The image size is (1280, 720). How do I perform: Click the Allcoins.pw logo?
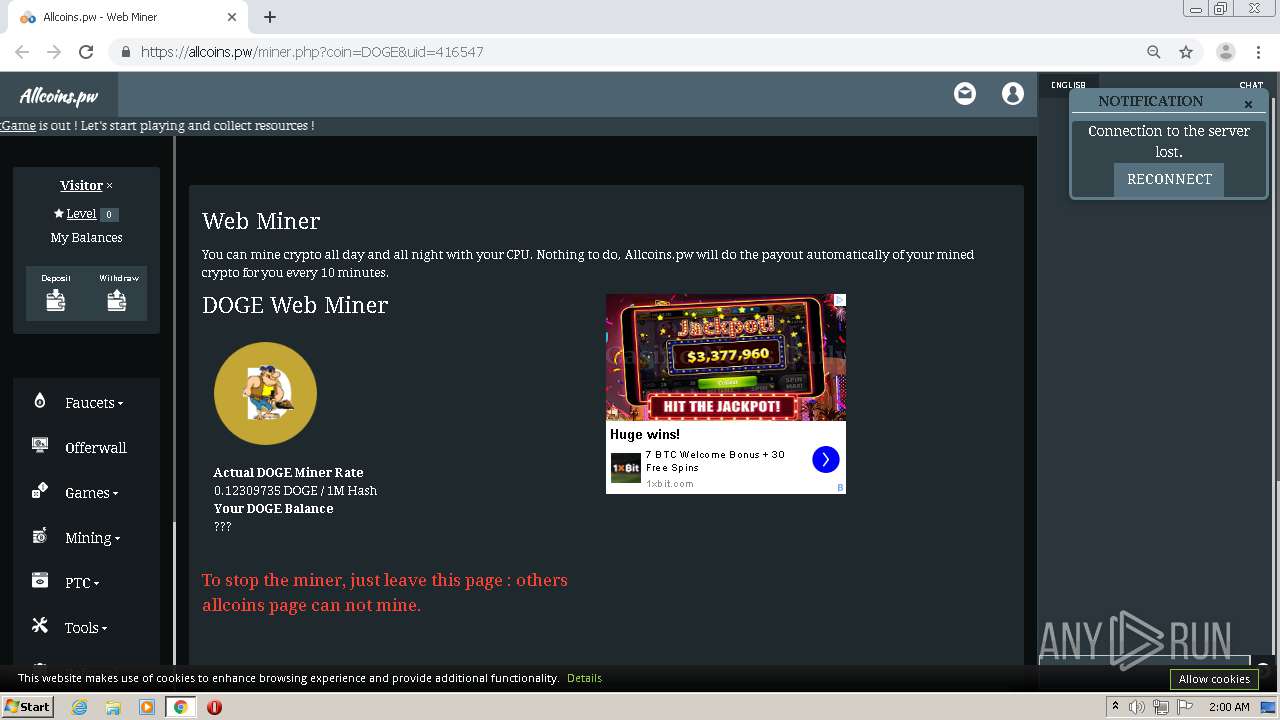[59, 96]
